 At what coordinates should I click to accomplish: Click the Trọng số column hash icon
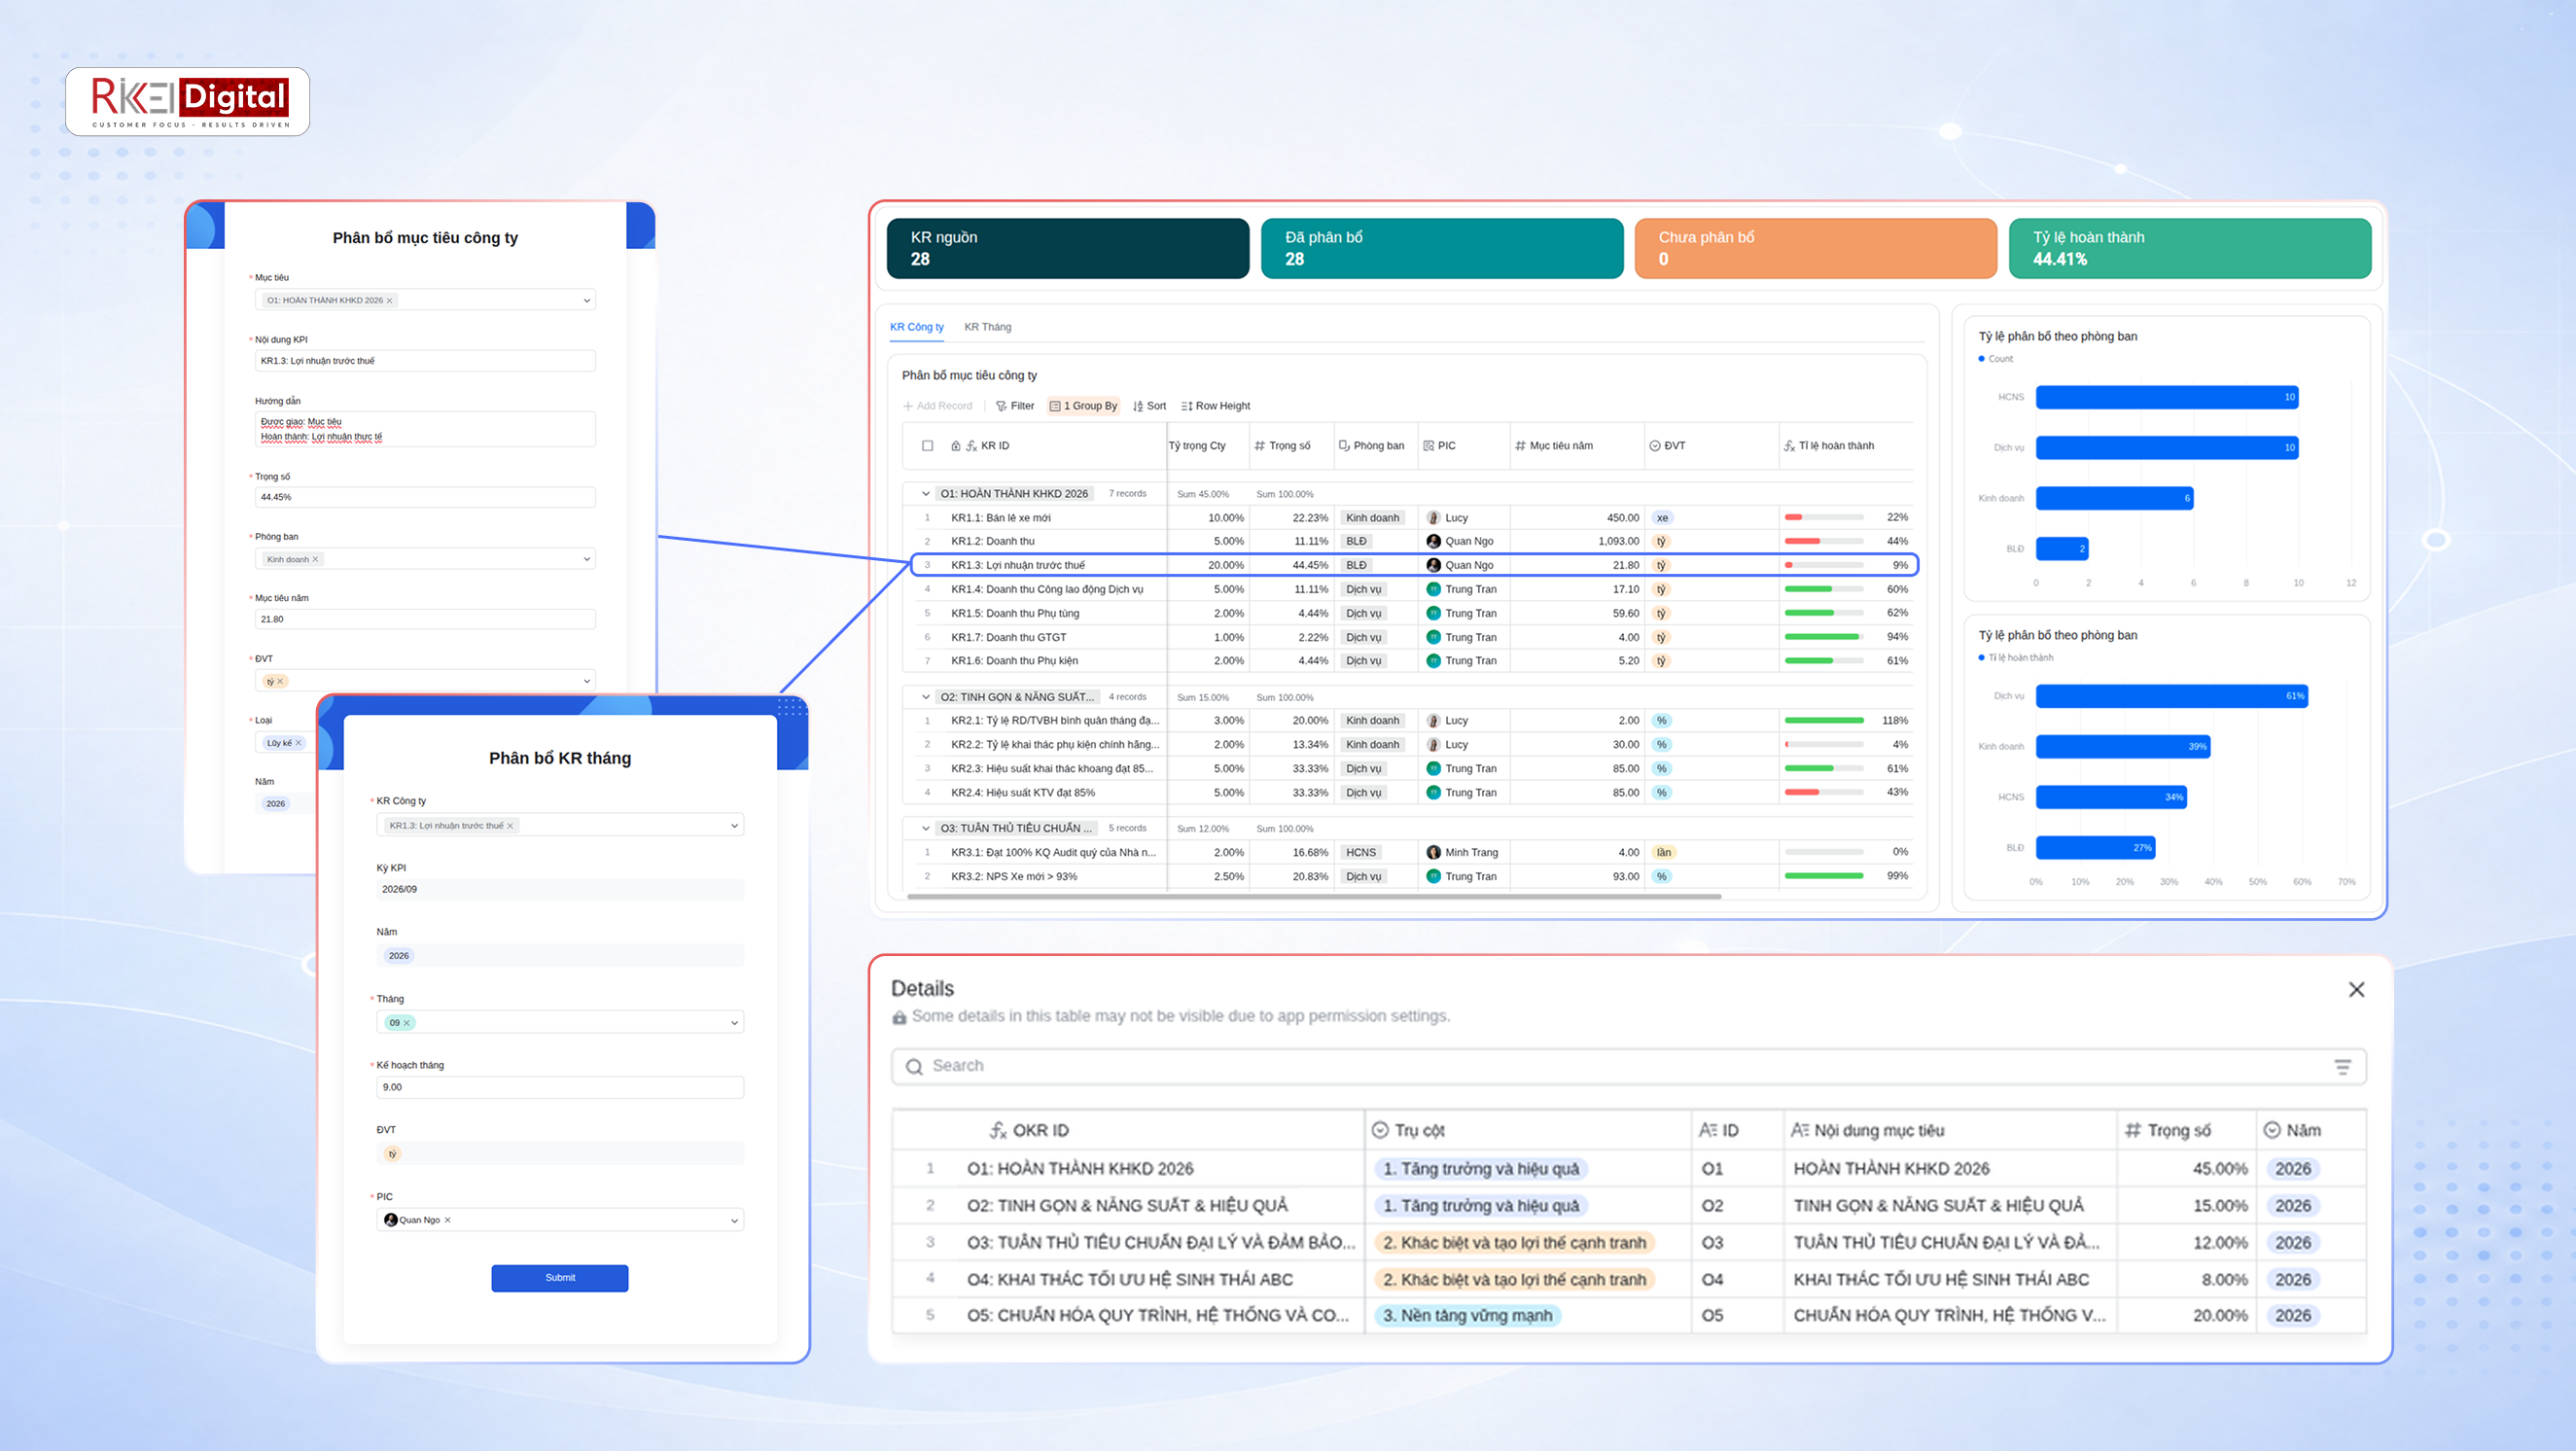click(x=1259, y=446)
